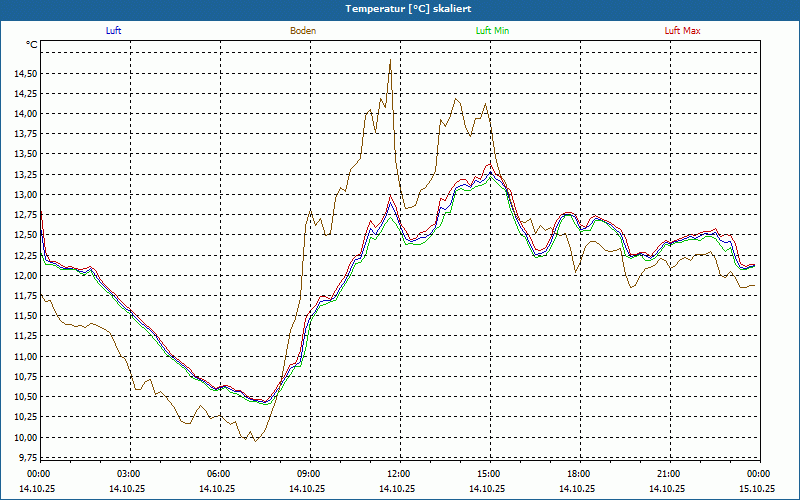
Task: Select the 'Luft' legend label
Action: click(x=113, y=31)
